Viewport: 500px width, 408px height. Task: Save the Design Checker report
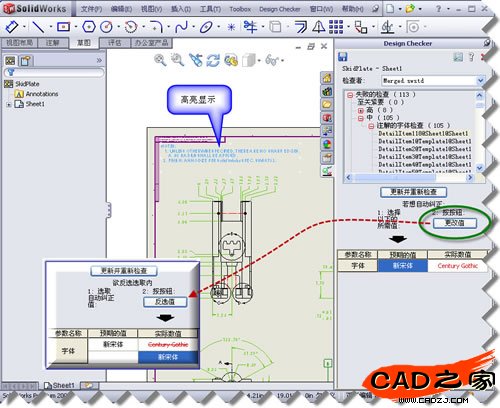point(343,57)
